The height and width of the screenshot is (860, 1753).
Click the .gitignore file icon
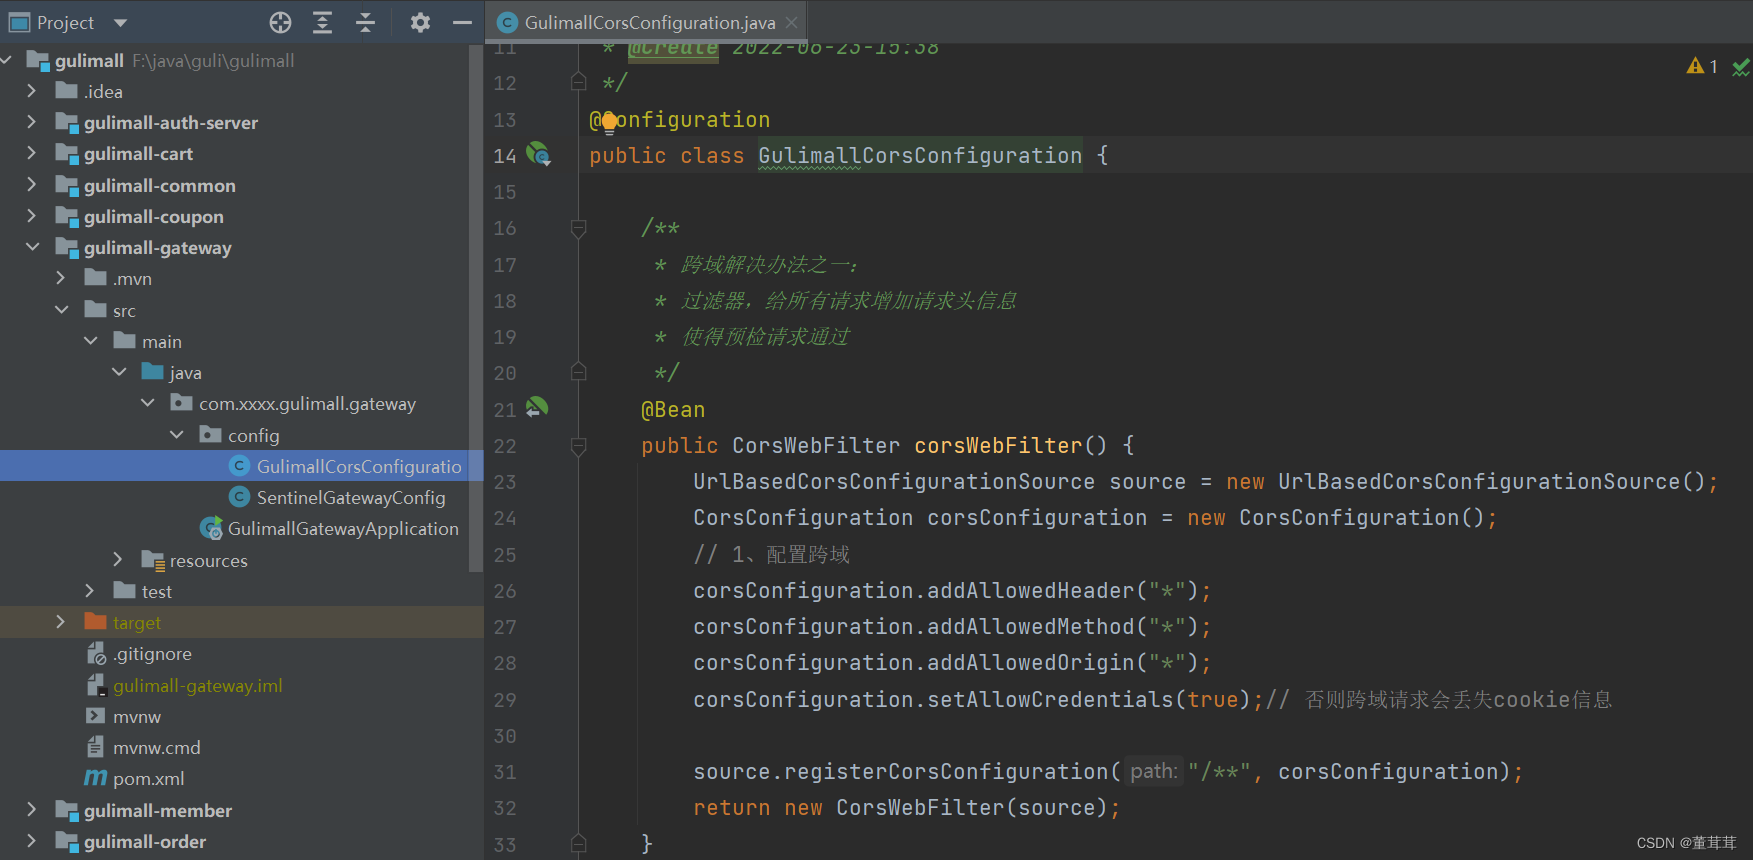tap(96, 654)
